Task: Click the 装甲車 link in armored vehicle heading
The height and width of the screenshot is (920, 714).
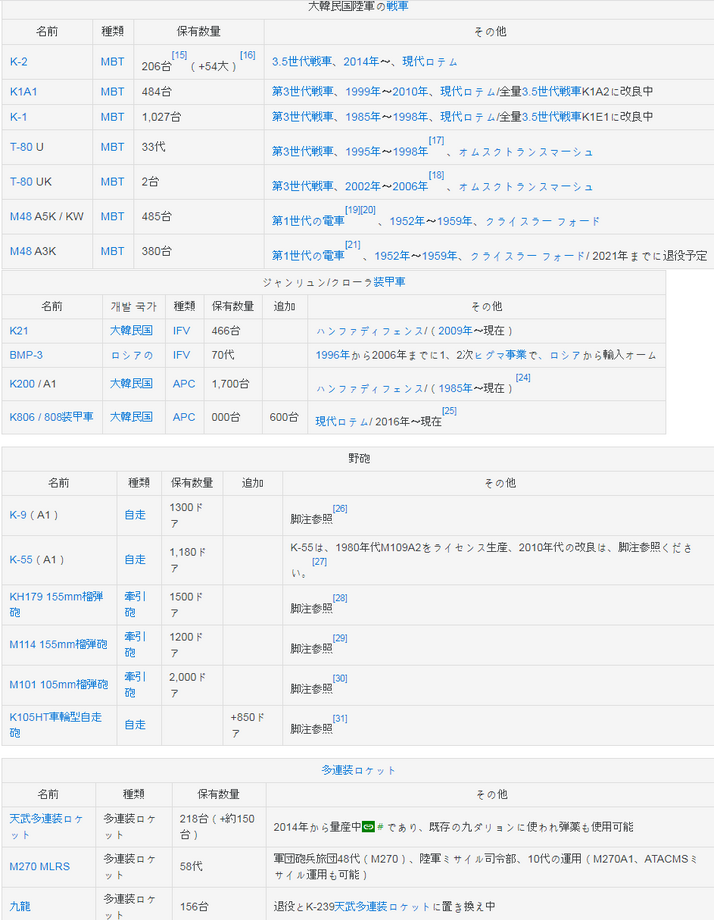Action: 389,282
